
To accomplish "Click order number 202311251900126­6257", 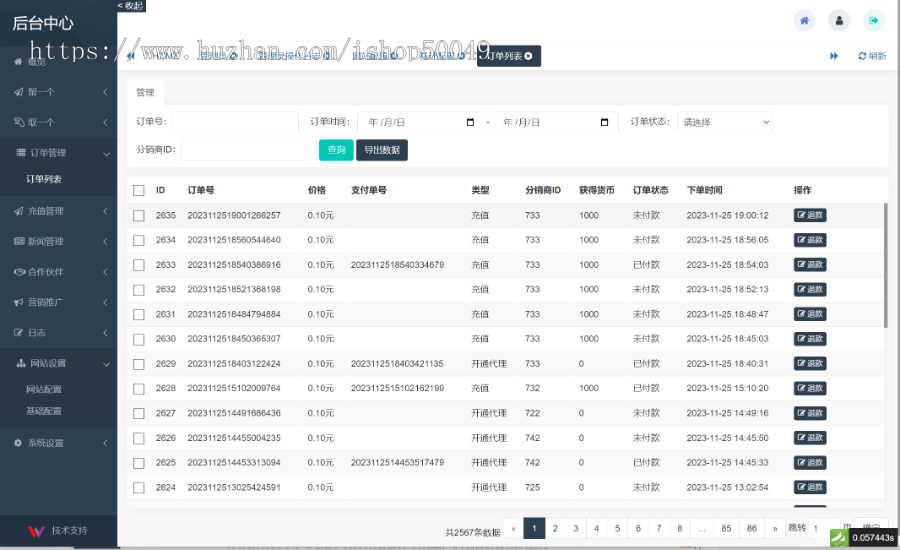I will click(x=234, y=215).
